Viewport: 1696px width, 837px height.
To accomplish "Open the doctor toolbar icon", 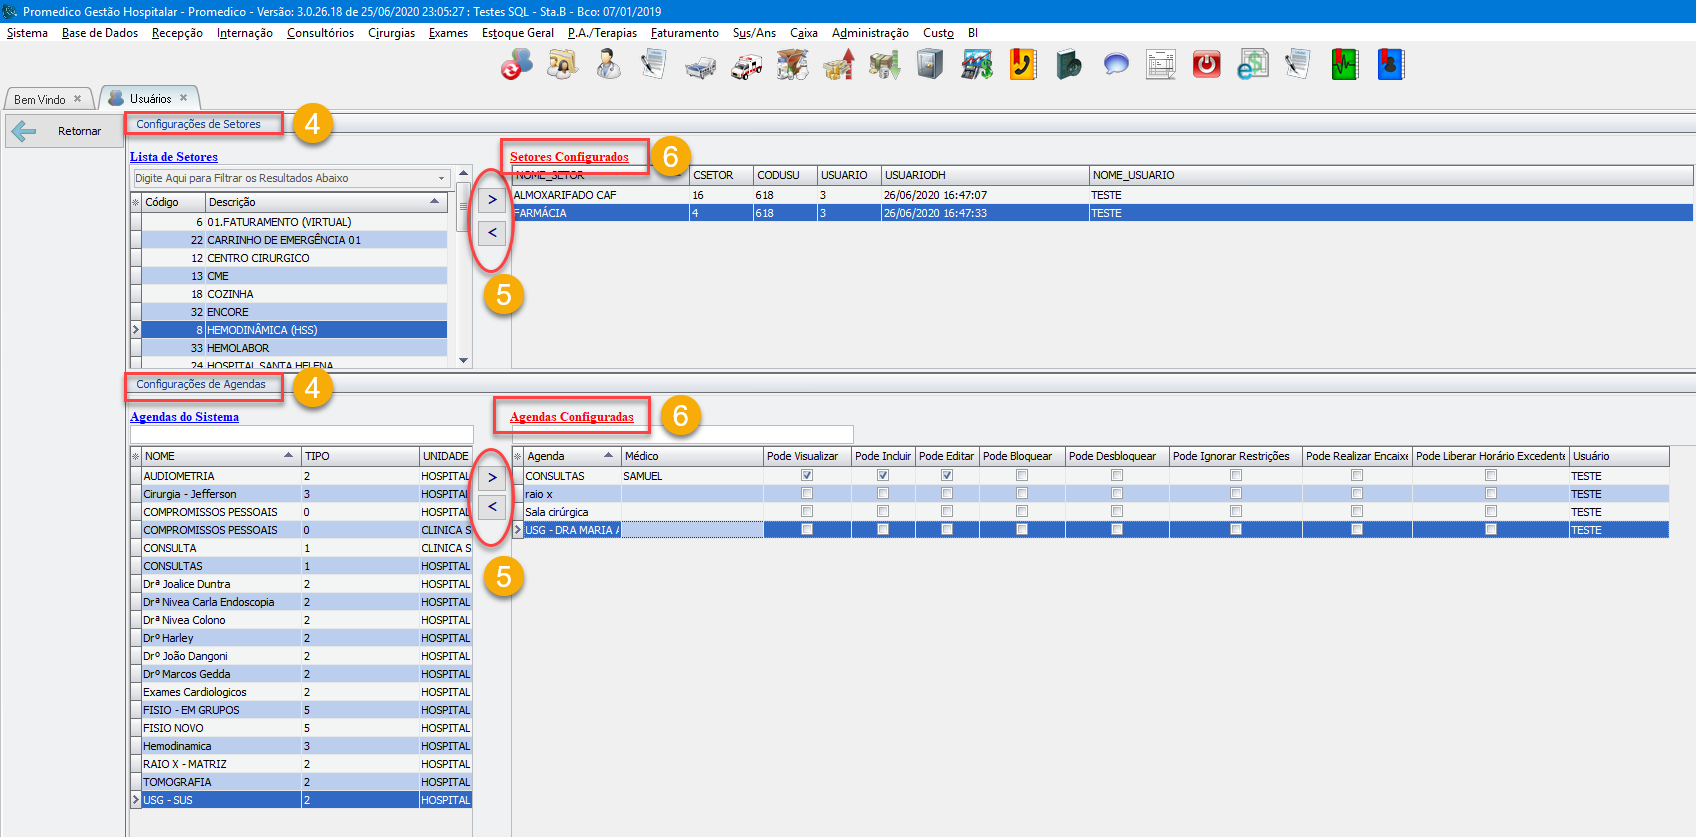I will pyautogui.click(x=608, y=66).
